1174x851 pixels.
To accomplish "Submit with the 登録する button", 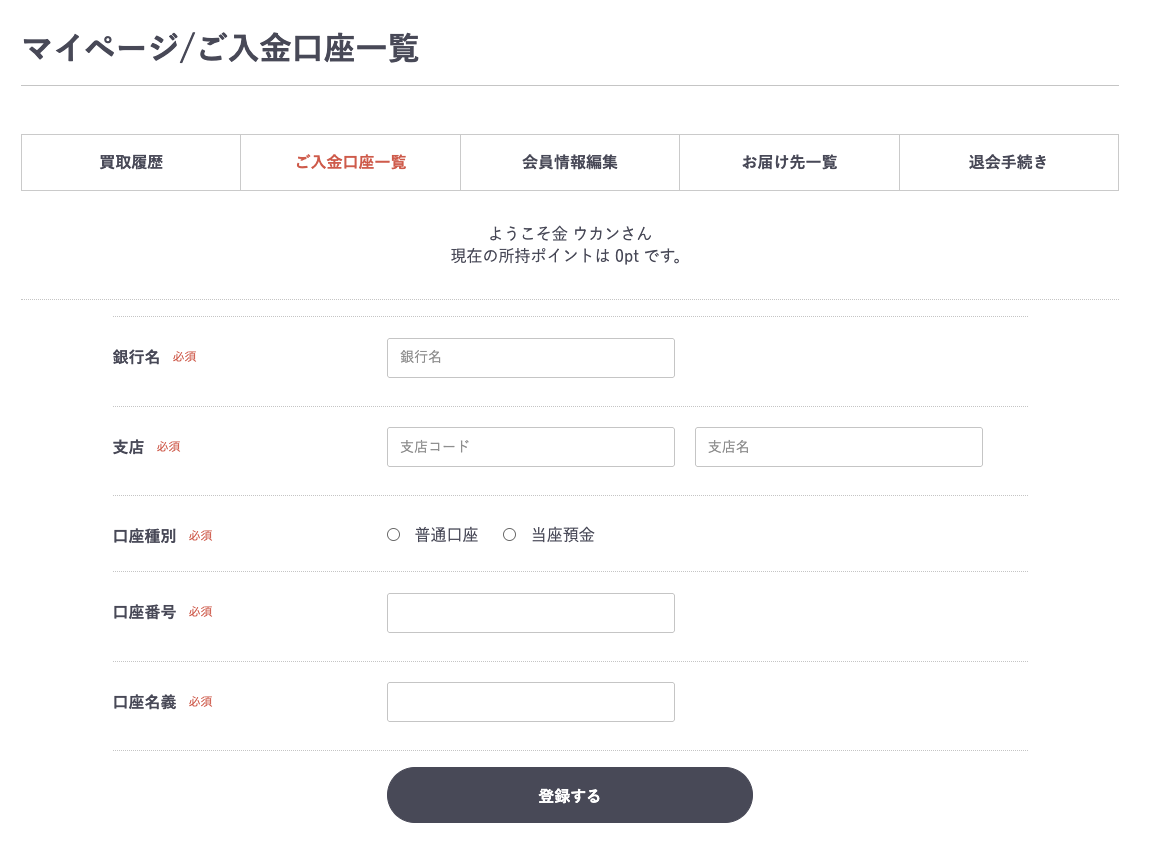I will 570,795.
